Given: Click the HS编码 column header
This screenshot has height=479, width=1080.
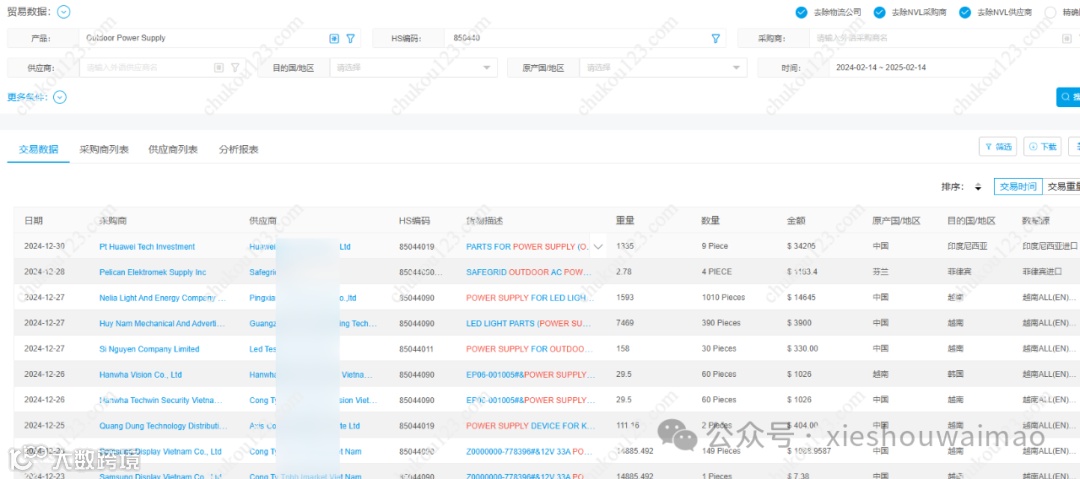Looking at the screenshot, I should [415, 221].
